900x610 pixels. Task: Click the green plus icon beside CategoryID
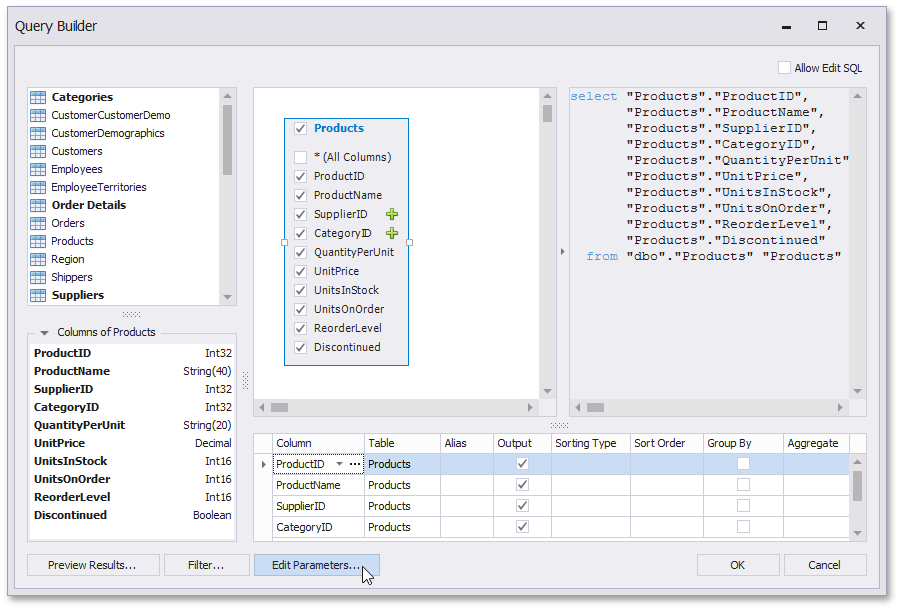click(x=392, y=233)
